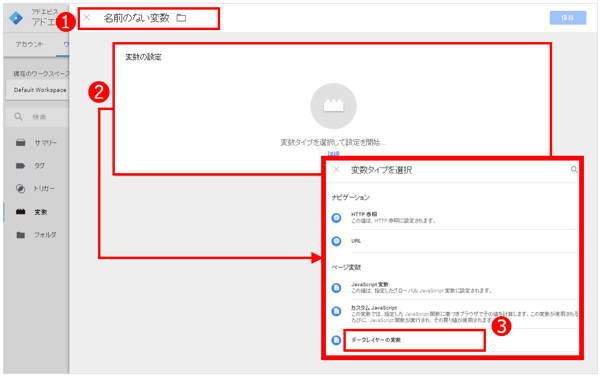Click the 保存 save button

coord(568,18)
